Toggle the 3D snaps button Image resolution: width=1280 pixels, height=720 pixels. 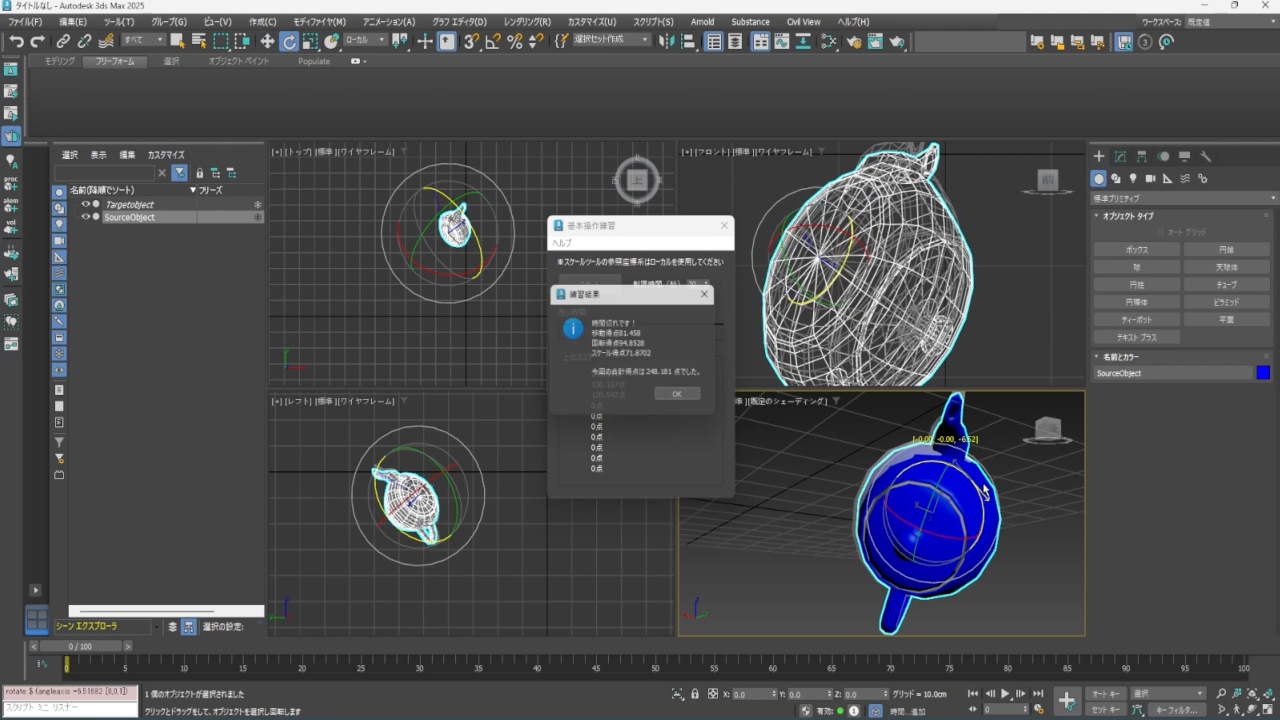coord(471,41)
